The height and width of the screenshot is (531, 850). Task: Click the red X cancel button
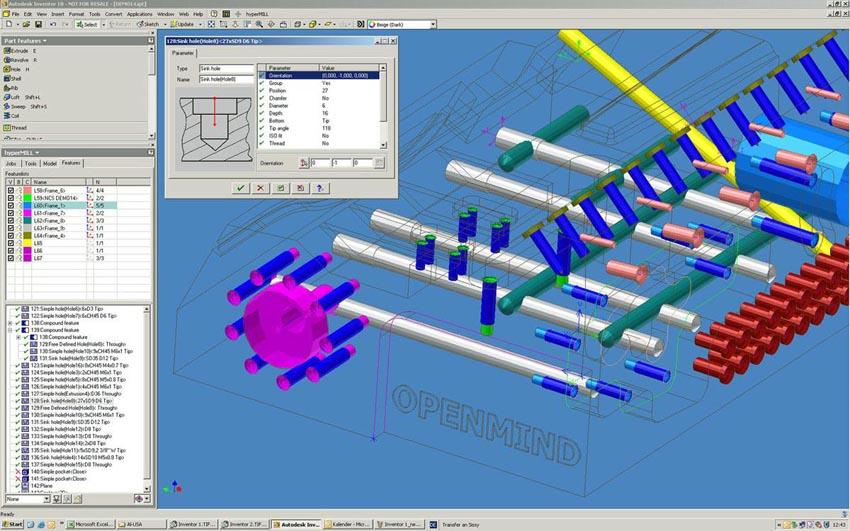(x=260, y=188)
